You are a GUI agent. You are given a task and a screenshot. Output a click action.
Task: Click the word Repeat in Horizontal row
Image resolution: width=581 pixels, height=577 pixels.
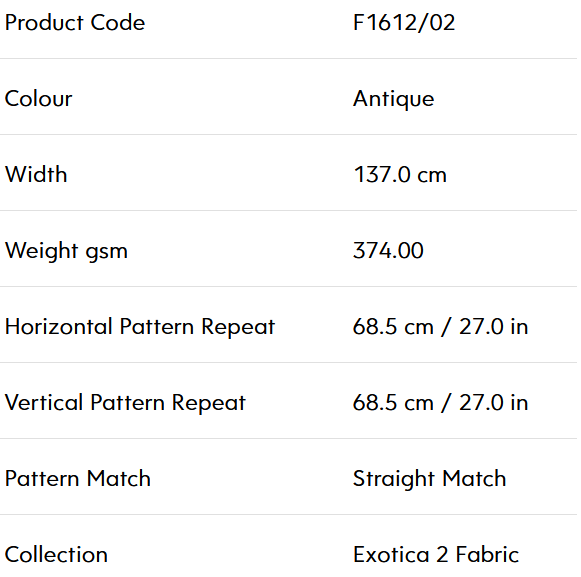[238, 328]
